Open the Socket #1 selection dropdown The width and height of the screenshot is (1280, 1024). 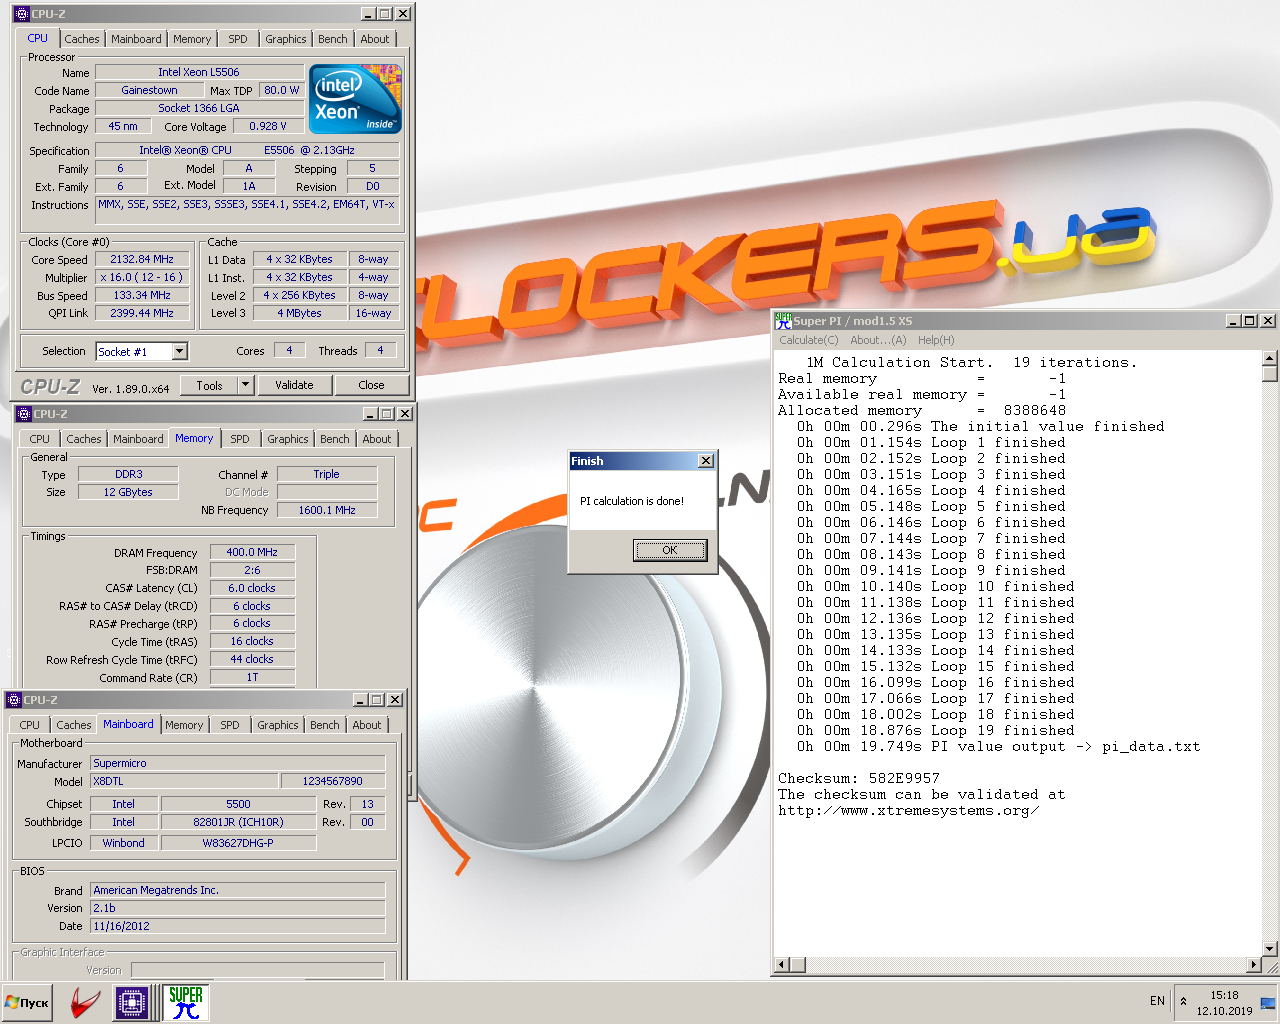click(x=142, y=351)
